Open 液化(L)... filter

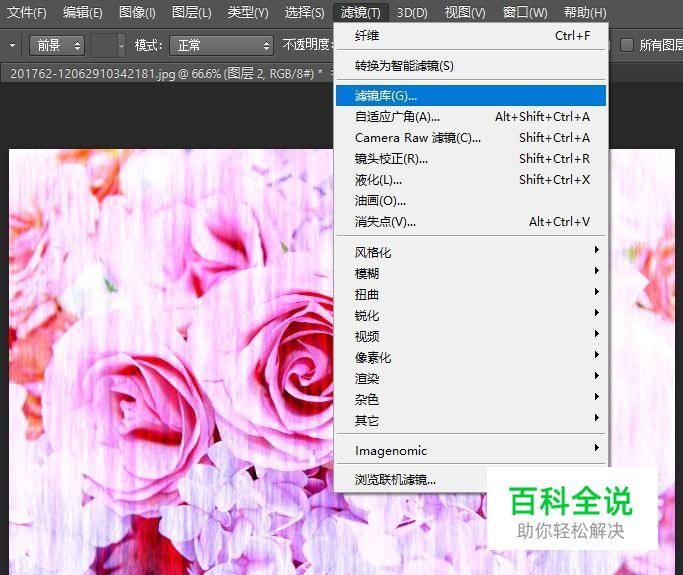click(471, 179)
